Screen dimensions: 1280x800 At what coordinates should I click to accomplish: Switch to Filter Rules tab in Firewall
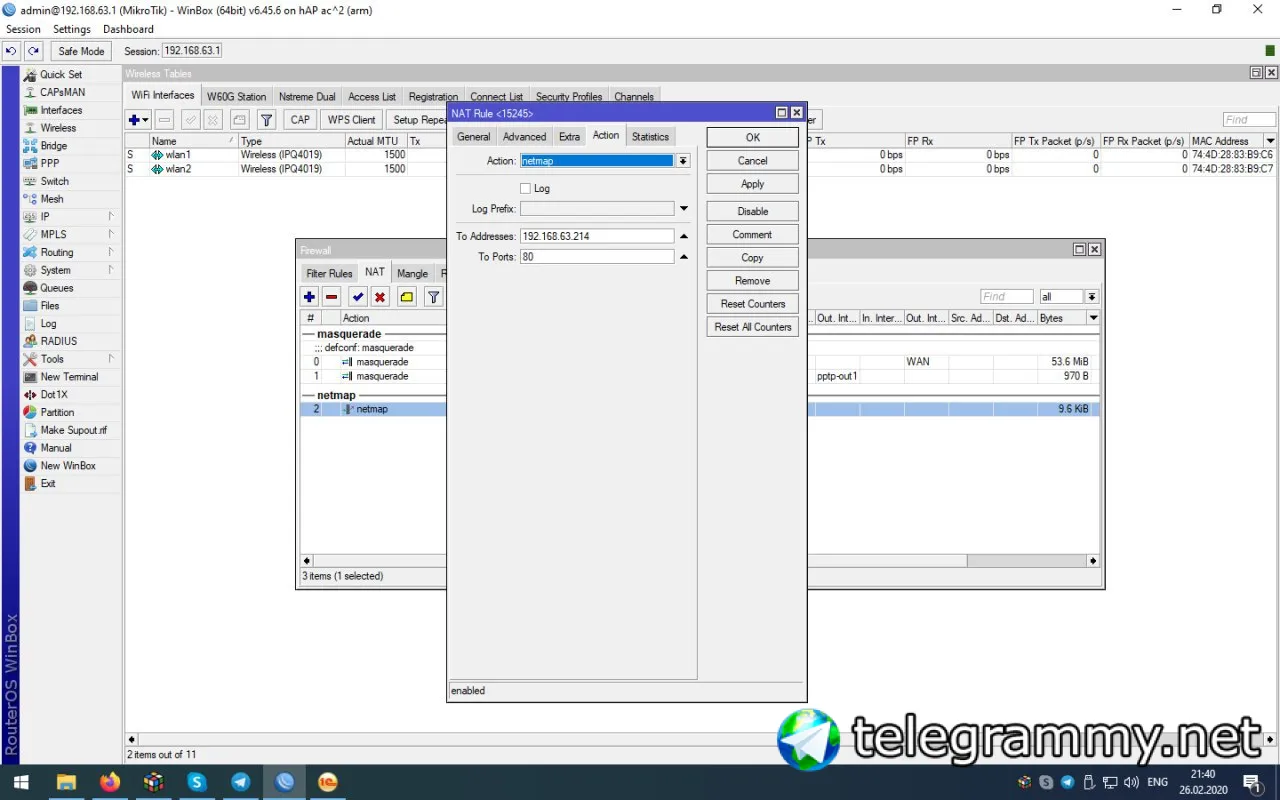click(330, 273)
